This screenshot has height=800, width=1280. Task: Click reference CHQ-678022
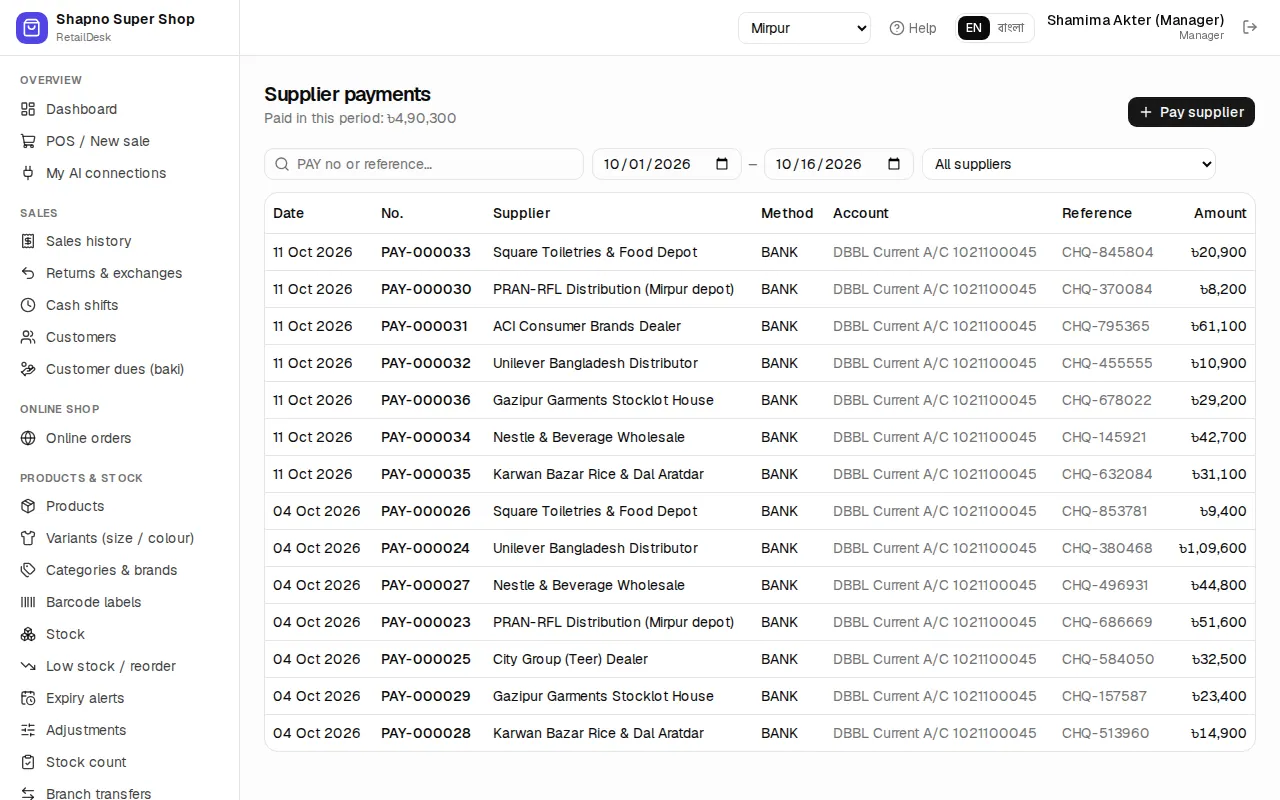tap(1107, 400)
